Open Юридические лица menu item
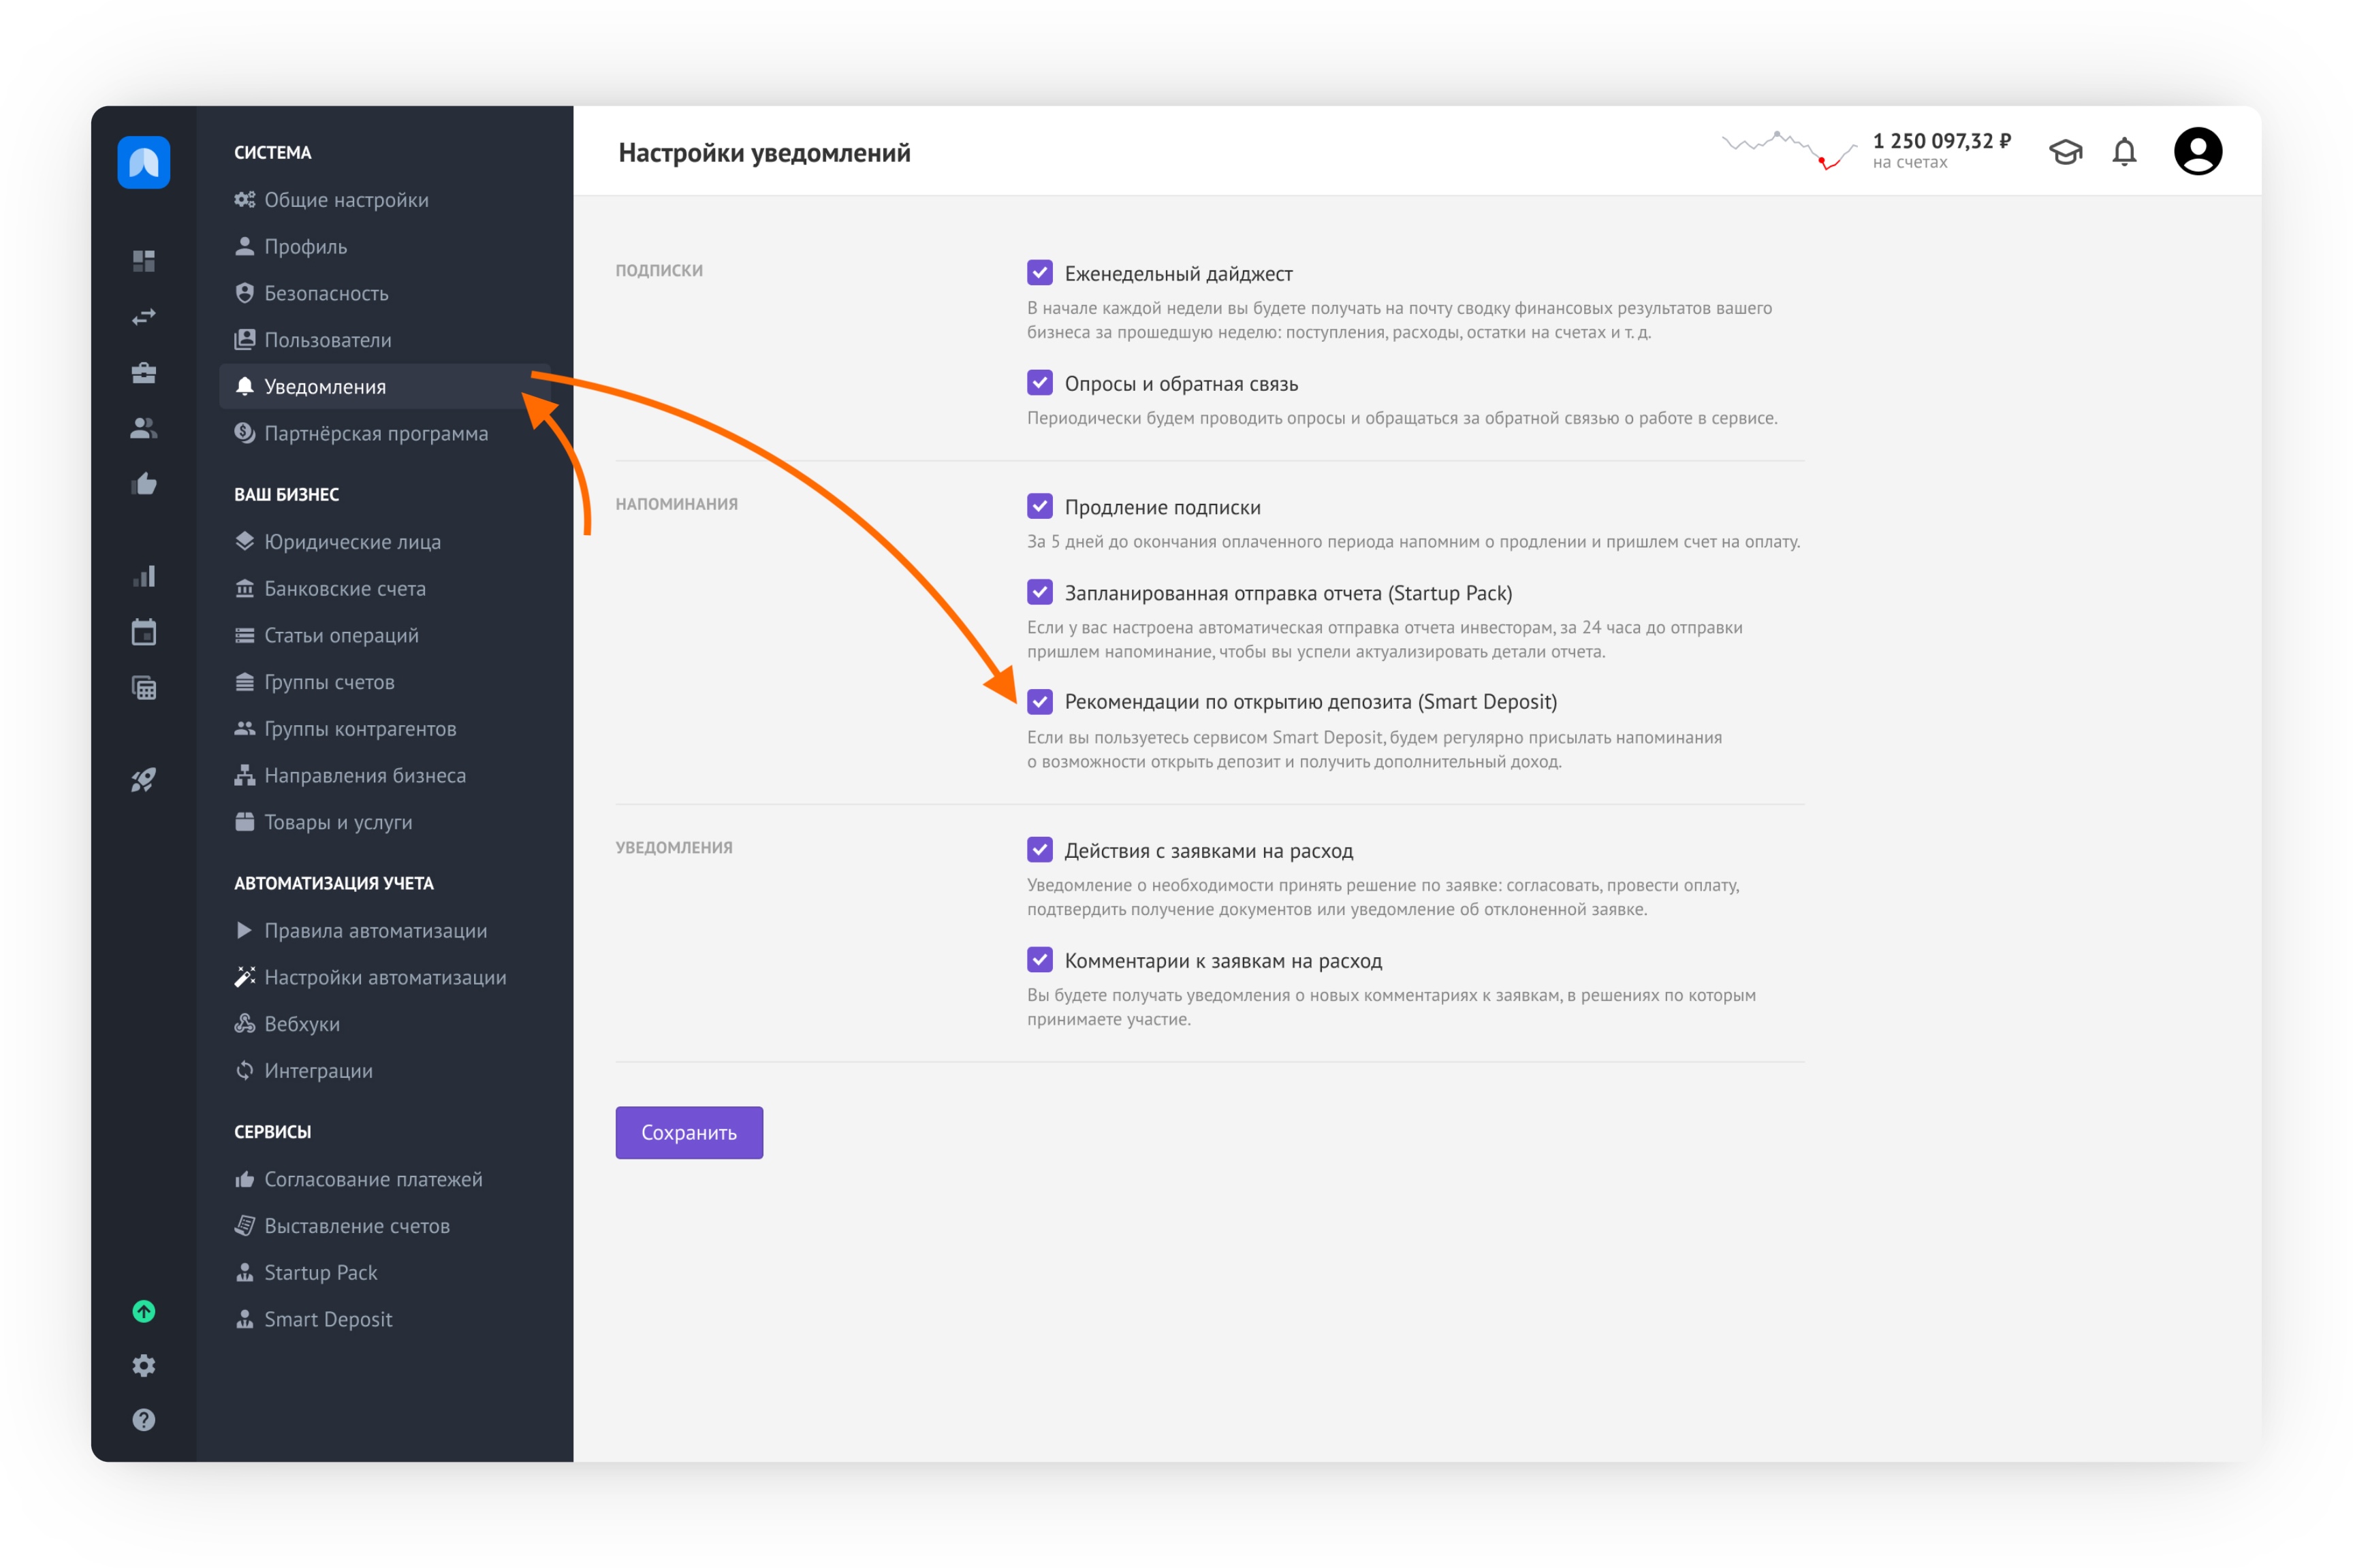Screen dimensions: 2353x1568 [x=385, y=542]
